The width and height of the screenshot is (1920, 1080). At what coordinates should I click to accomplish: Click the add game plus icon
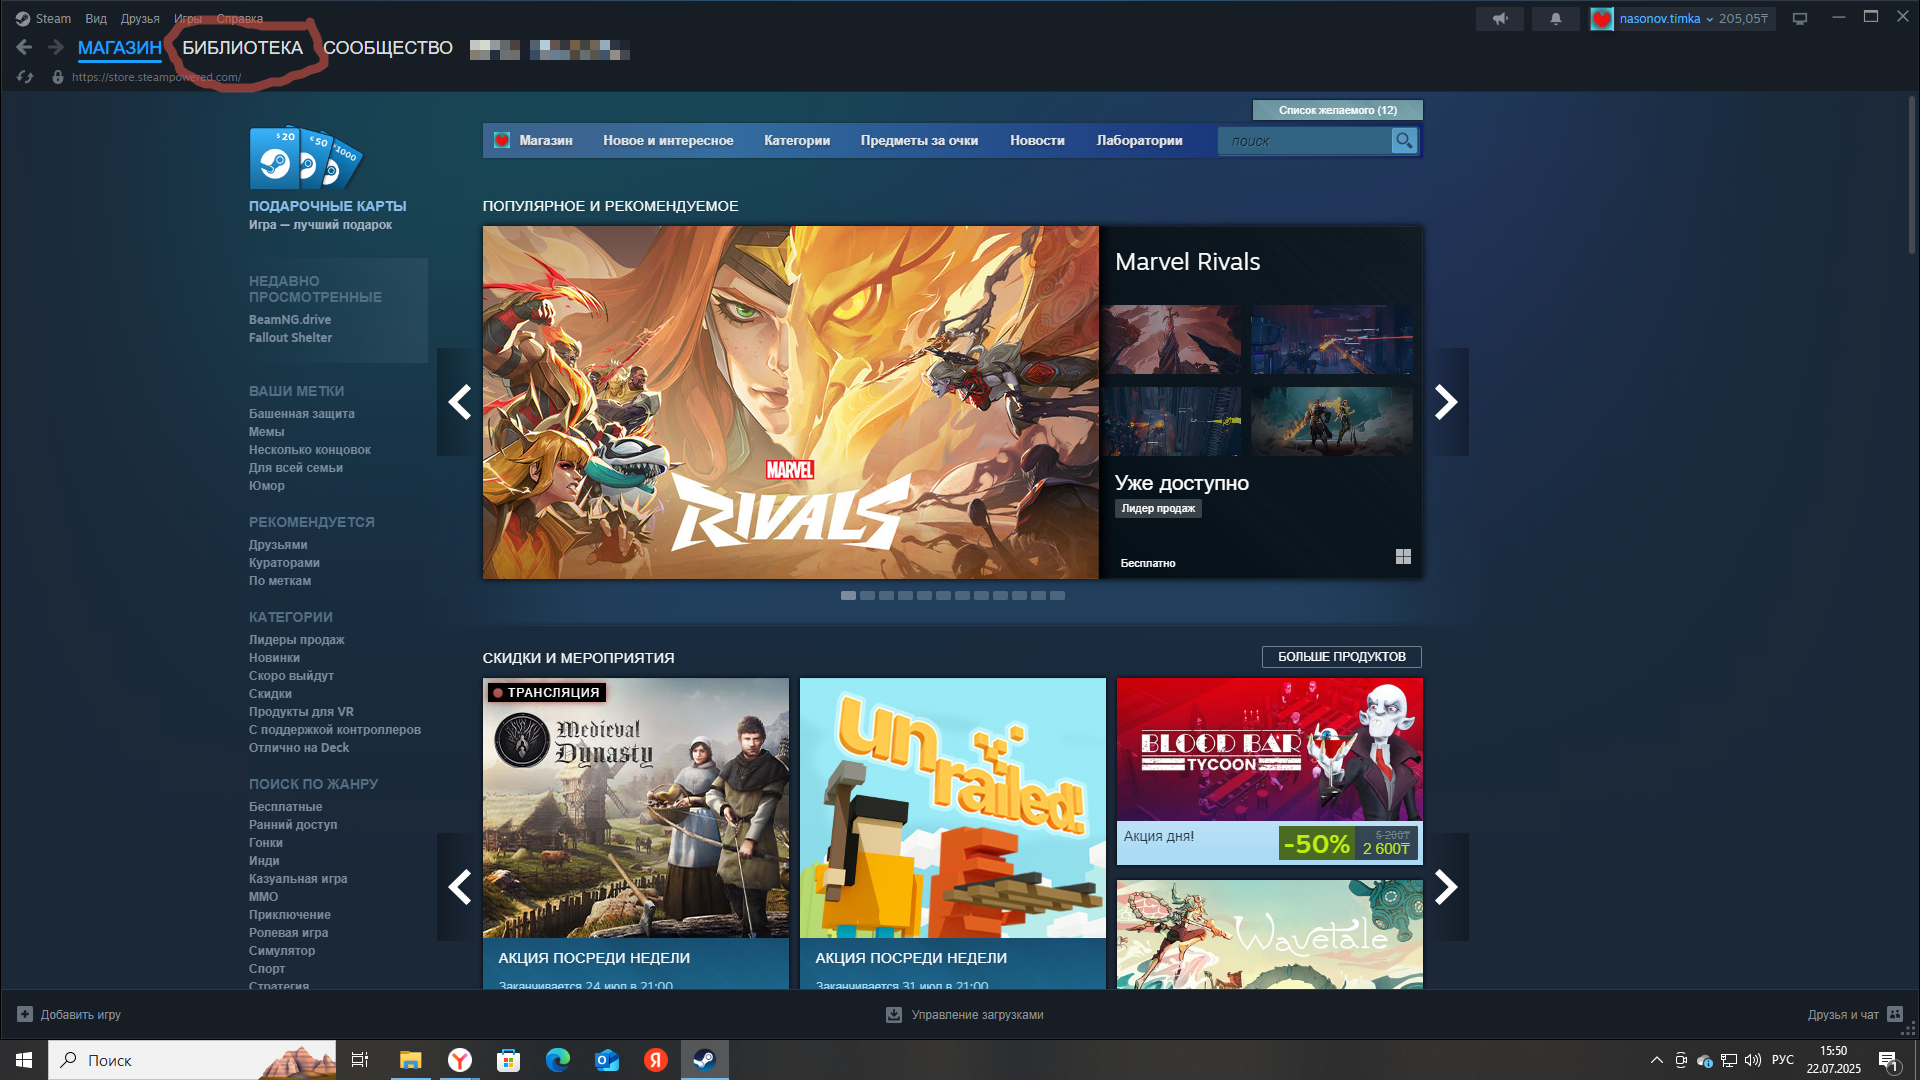click(x=25, y=1014)
